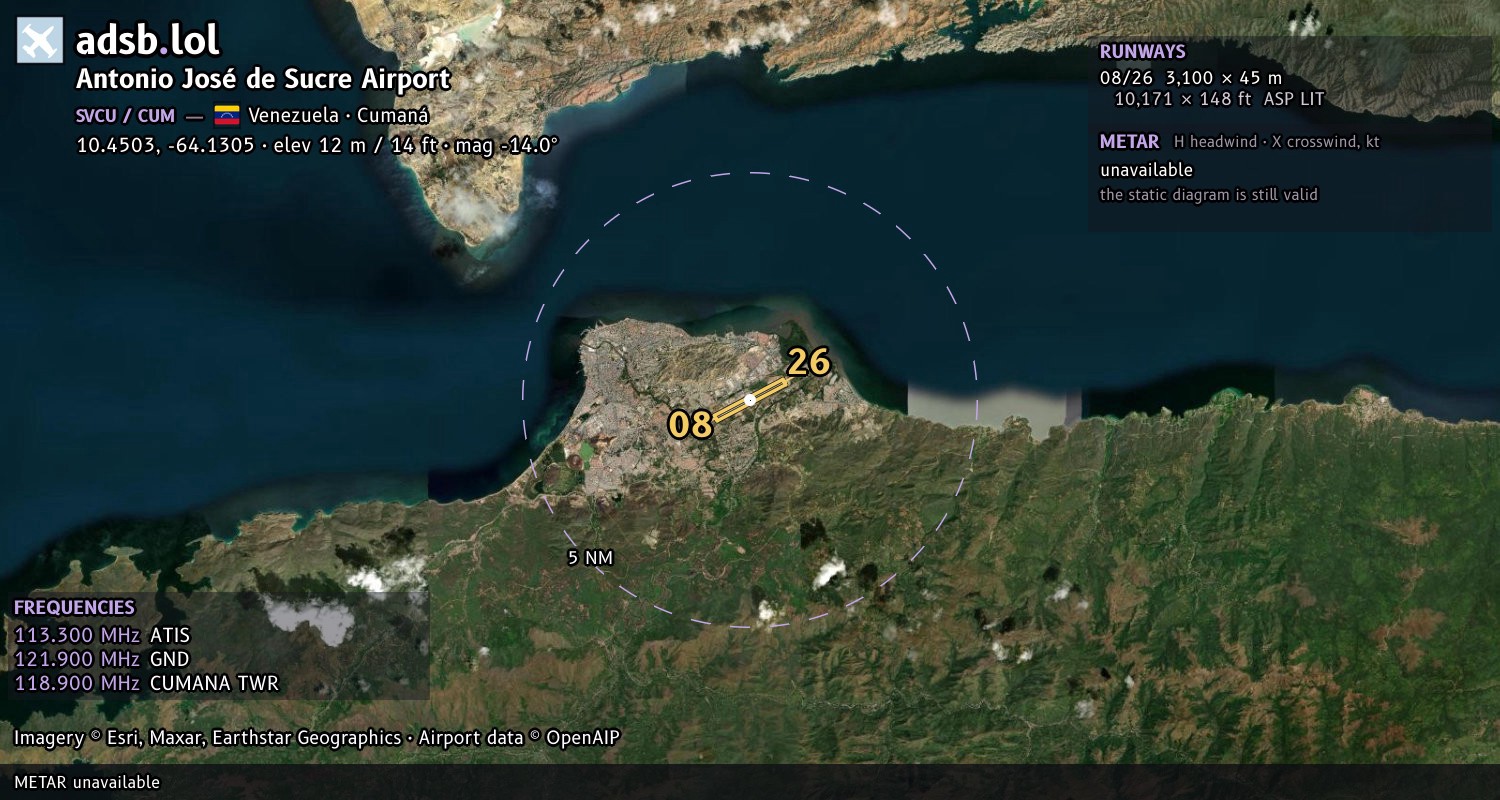Click the adsb.lol airplane logo icon
The width and height of the screenshot is (1500, 800).
click(40, 40)
